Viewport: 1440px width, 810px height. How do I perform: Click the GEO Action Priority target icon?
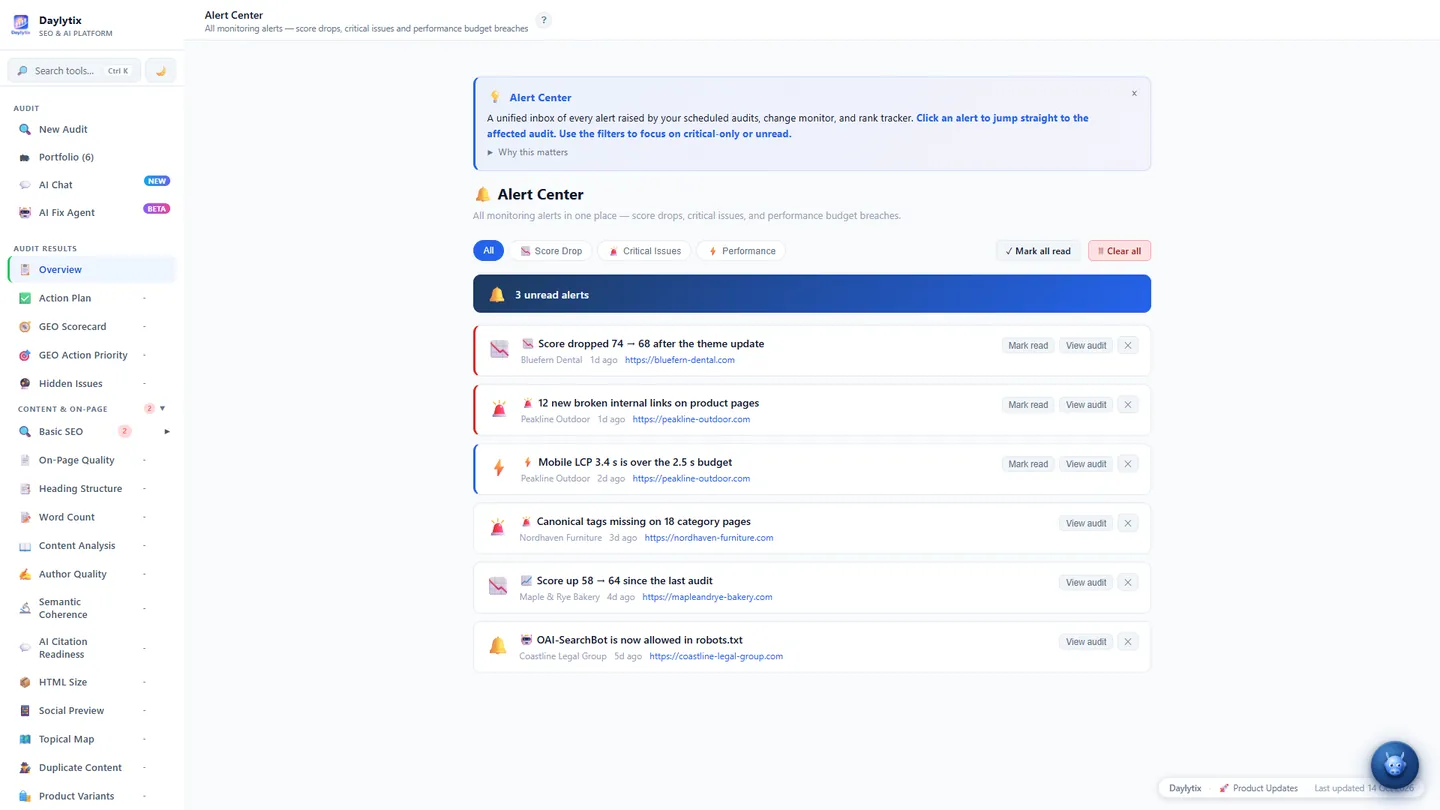[x=25, y=355]
